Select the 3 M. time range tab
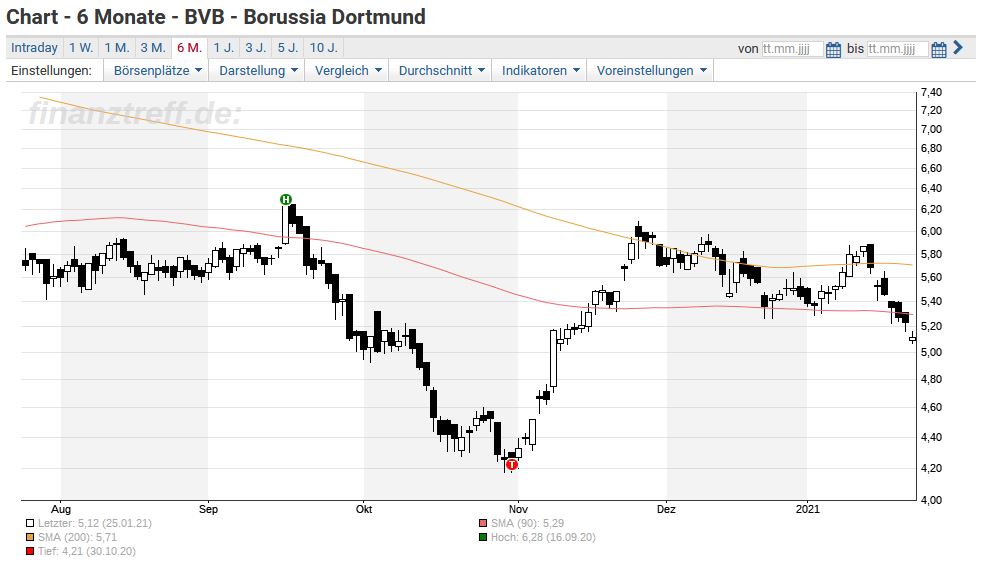 coord(153,48)
